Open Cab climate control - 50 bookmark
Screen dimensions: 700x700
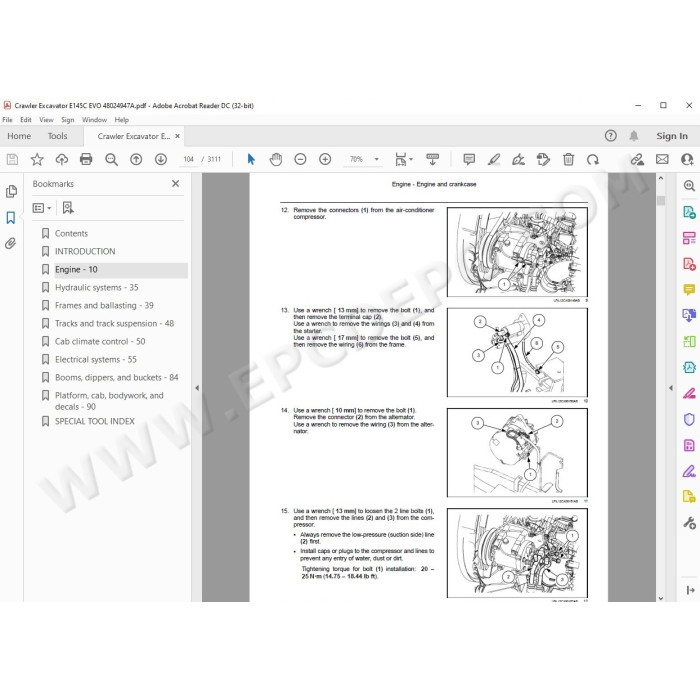pos(100,341)
